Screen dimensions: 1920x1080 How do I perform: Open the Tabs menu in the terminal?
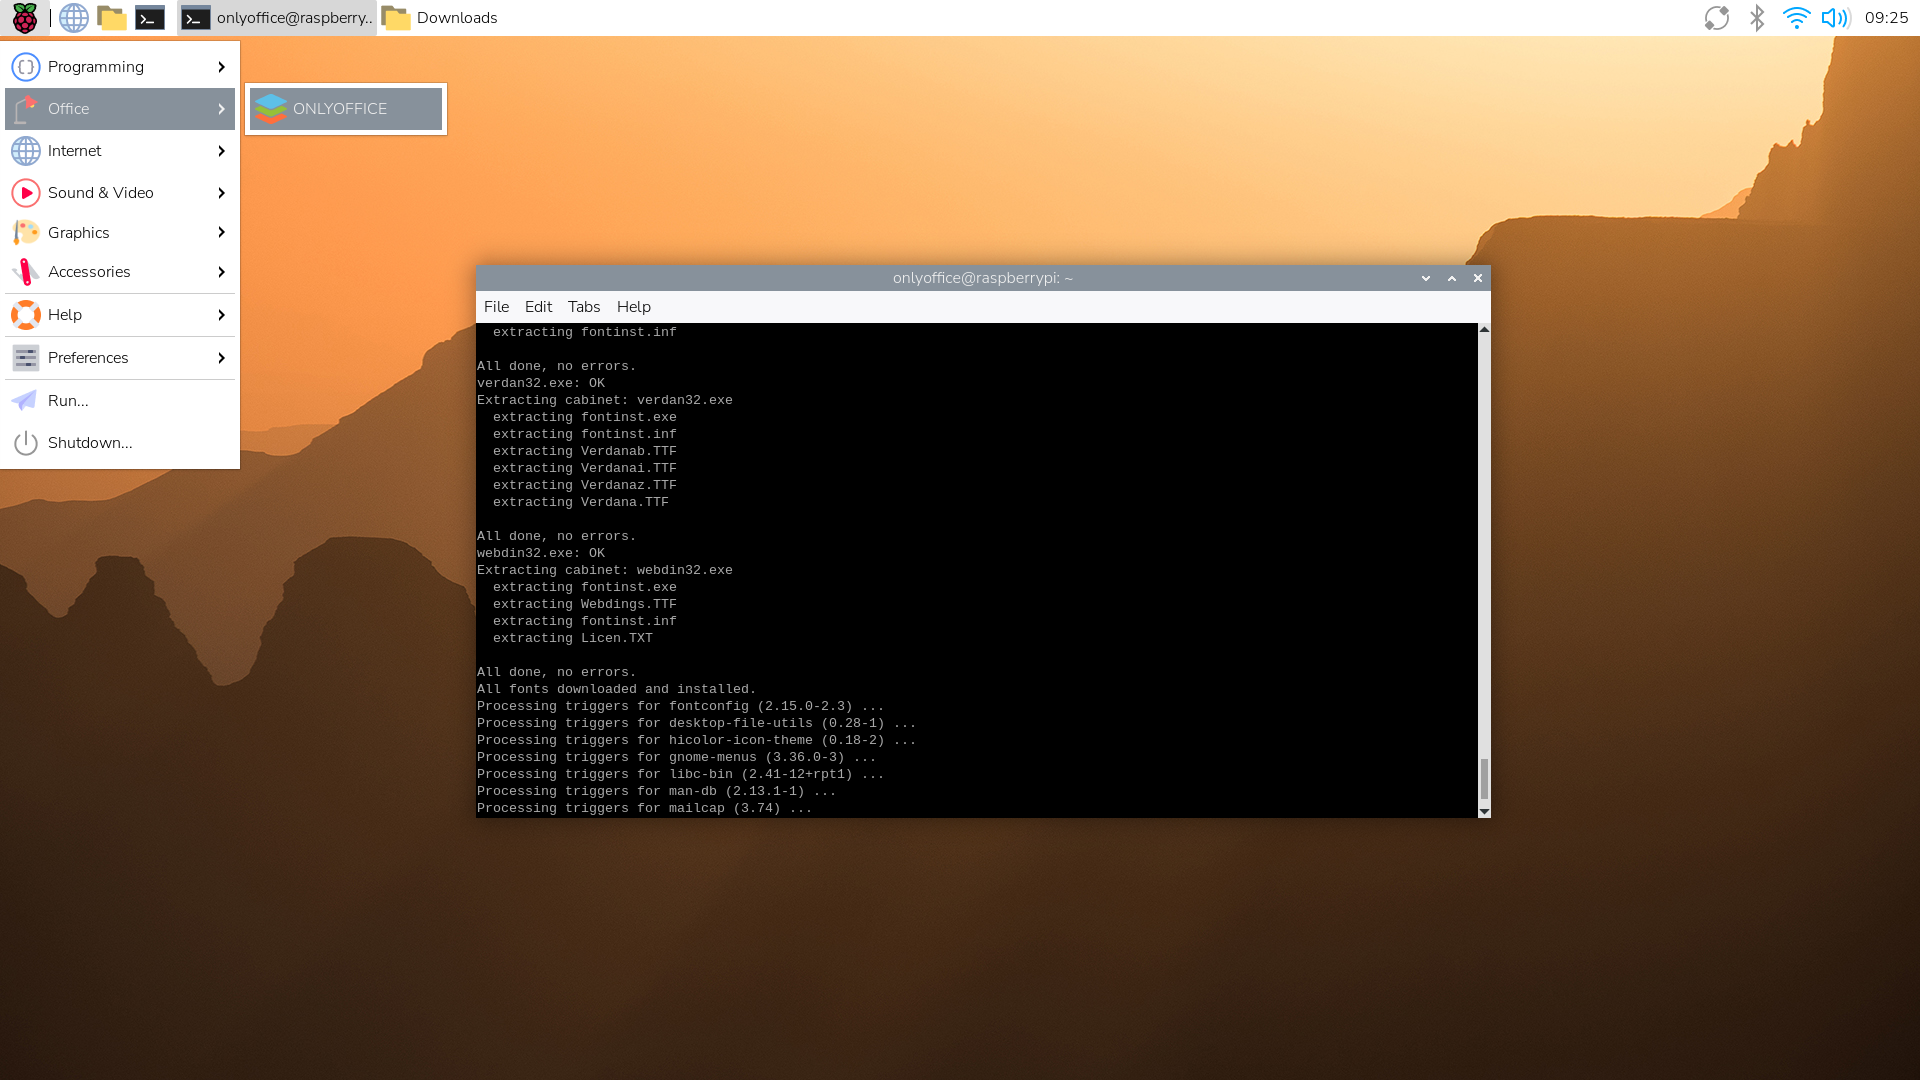[583, 306]
